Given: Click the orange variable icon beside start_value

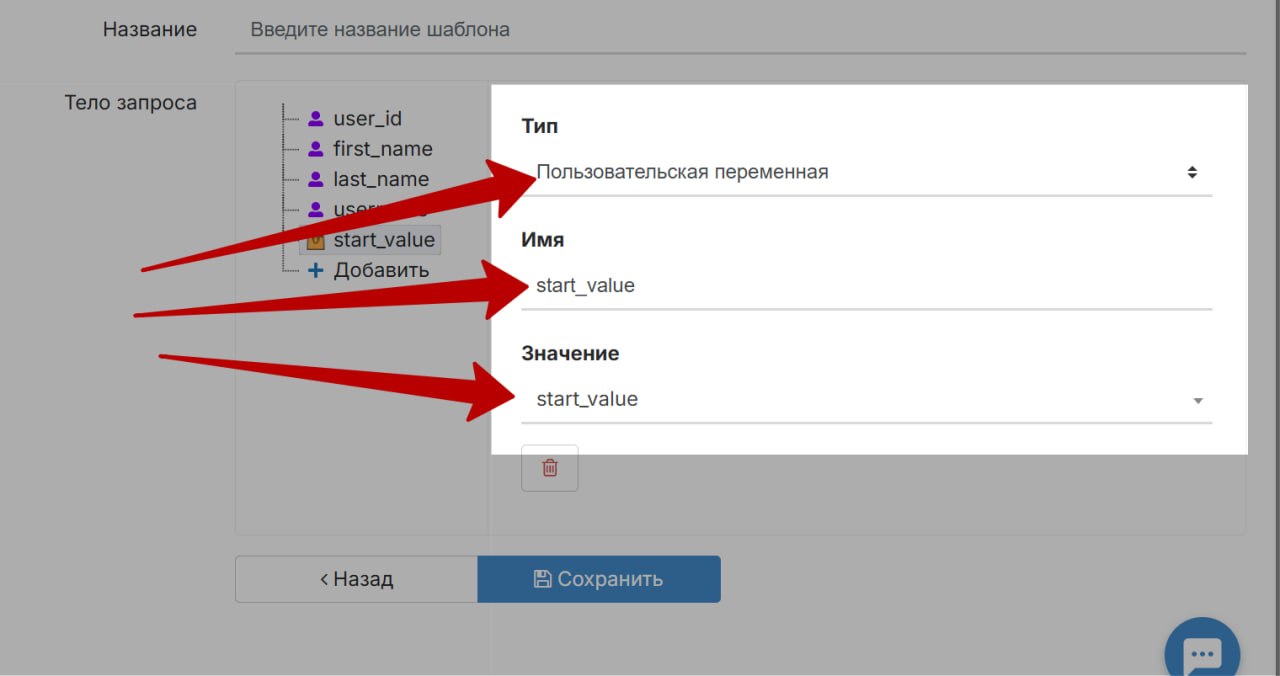Looking at the screenshot, I should pos(315,240).
